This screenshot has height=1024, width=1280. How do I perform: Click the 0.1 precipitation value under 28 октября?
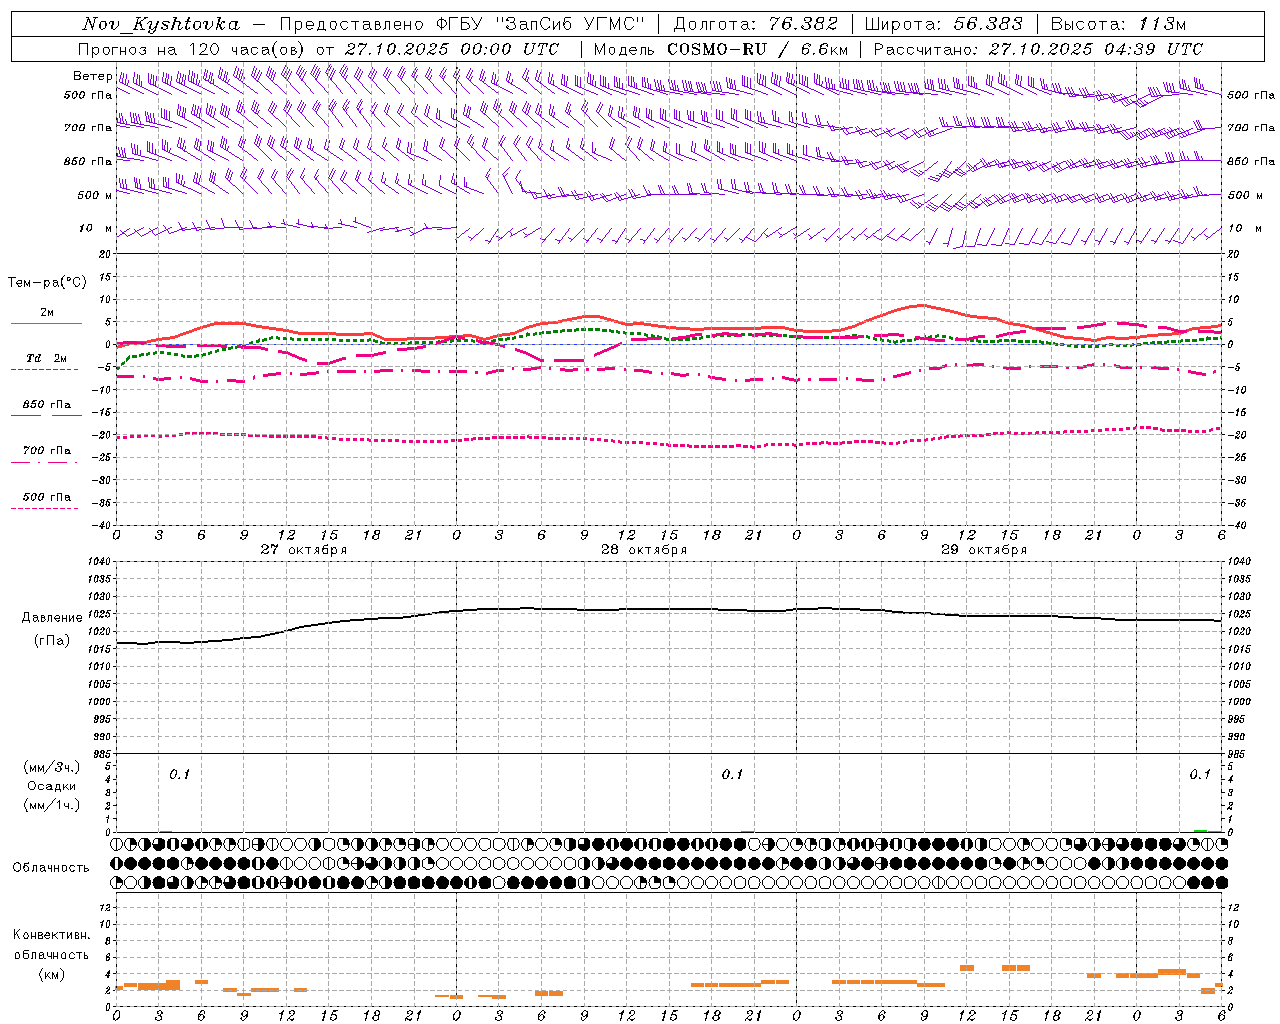pyautogui.click(x=733, y=774)
